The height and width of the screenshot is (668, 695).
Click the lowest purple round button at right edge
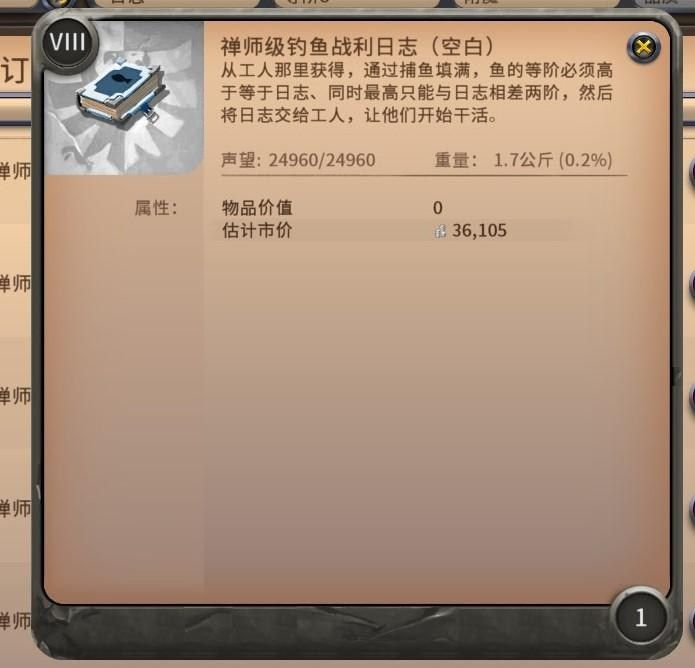coord(691,621)
